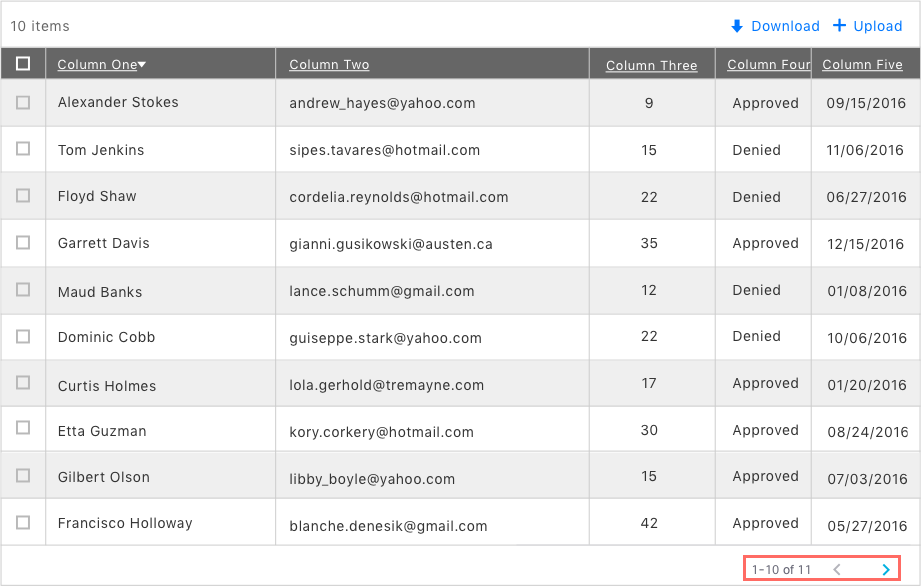Check the row for Tom Jenkins

point(23,149)
